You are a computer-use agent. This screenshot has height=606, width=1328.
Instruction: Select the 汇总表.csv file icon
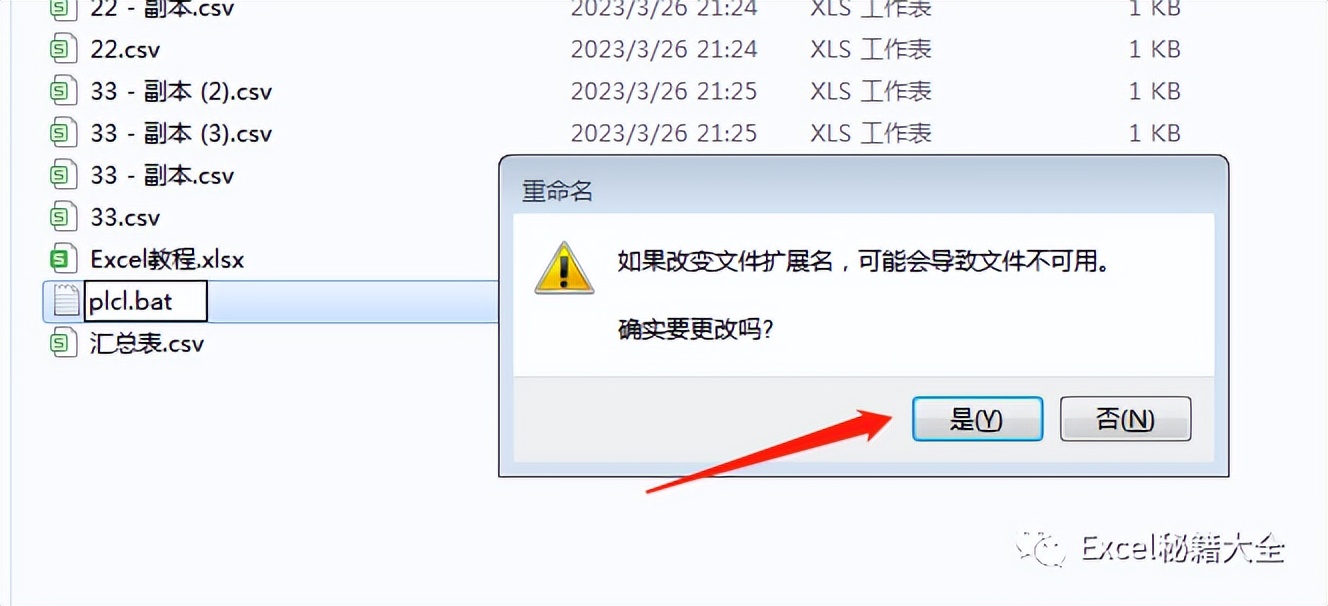click(64, 343)
